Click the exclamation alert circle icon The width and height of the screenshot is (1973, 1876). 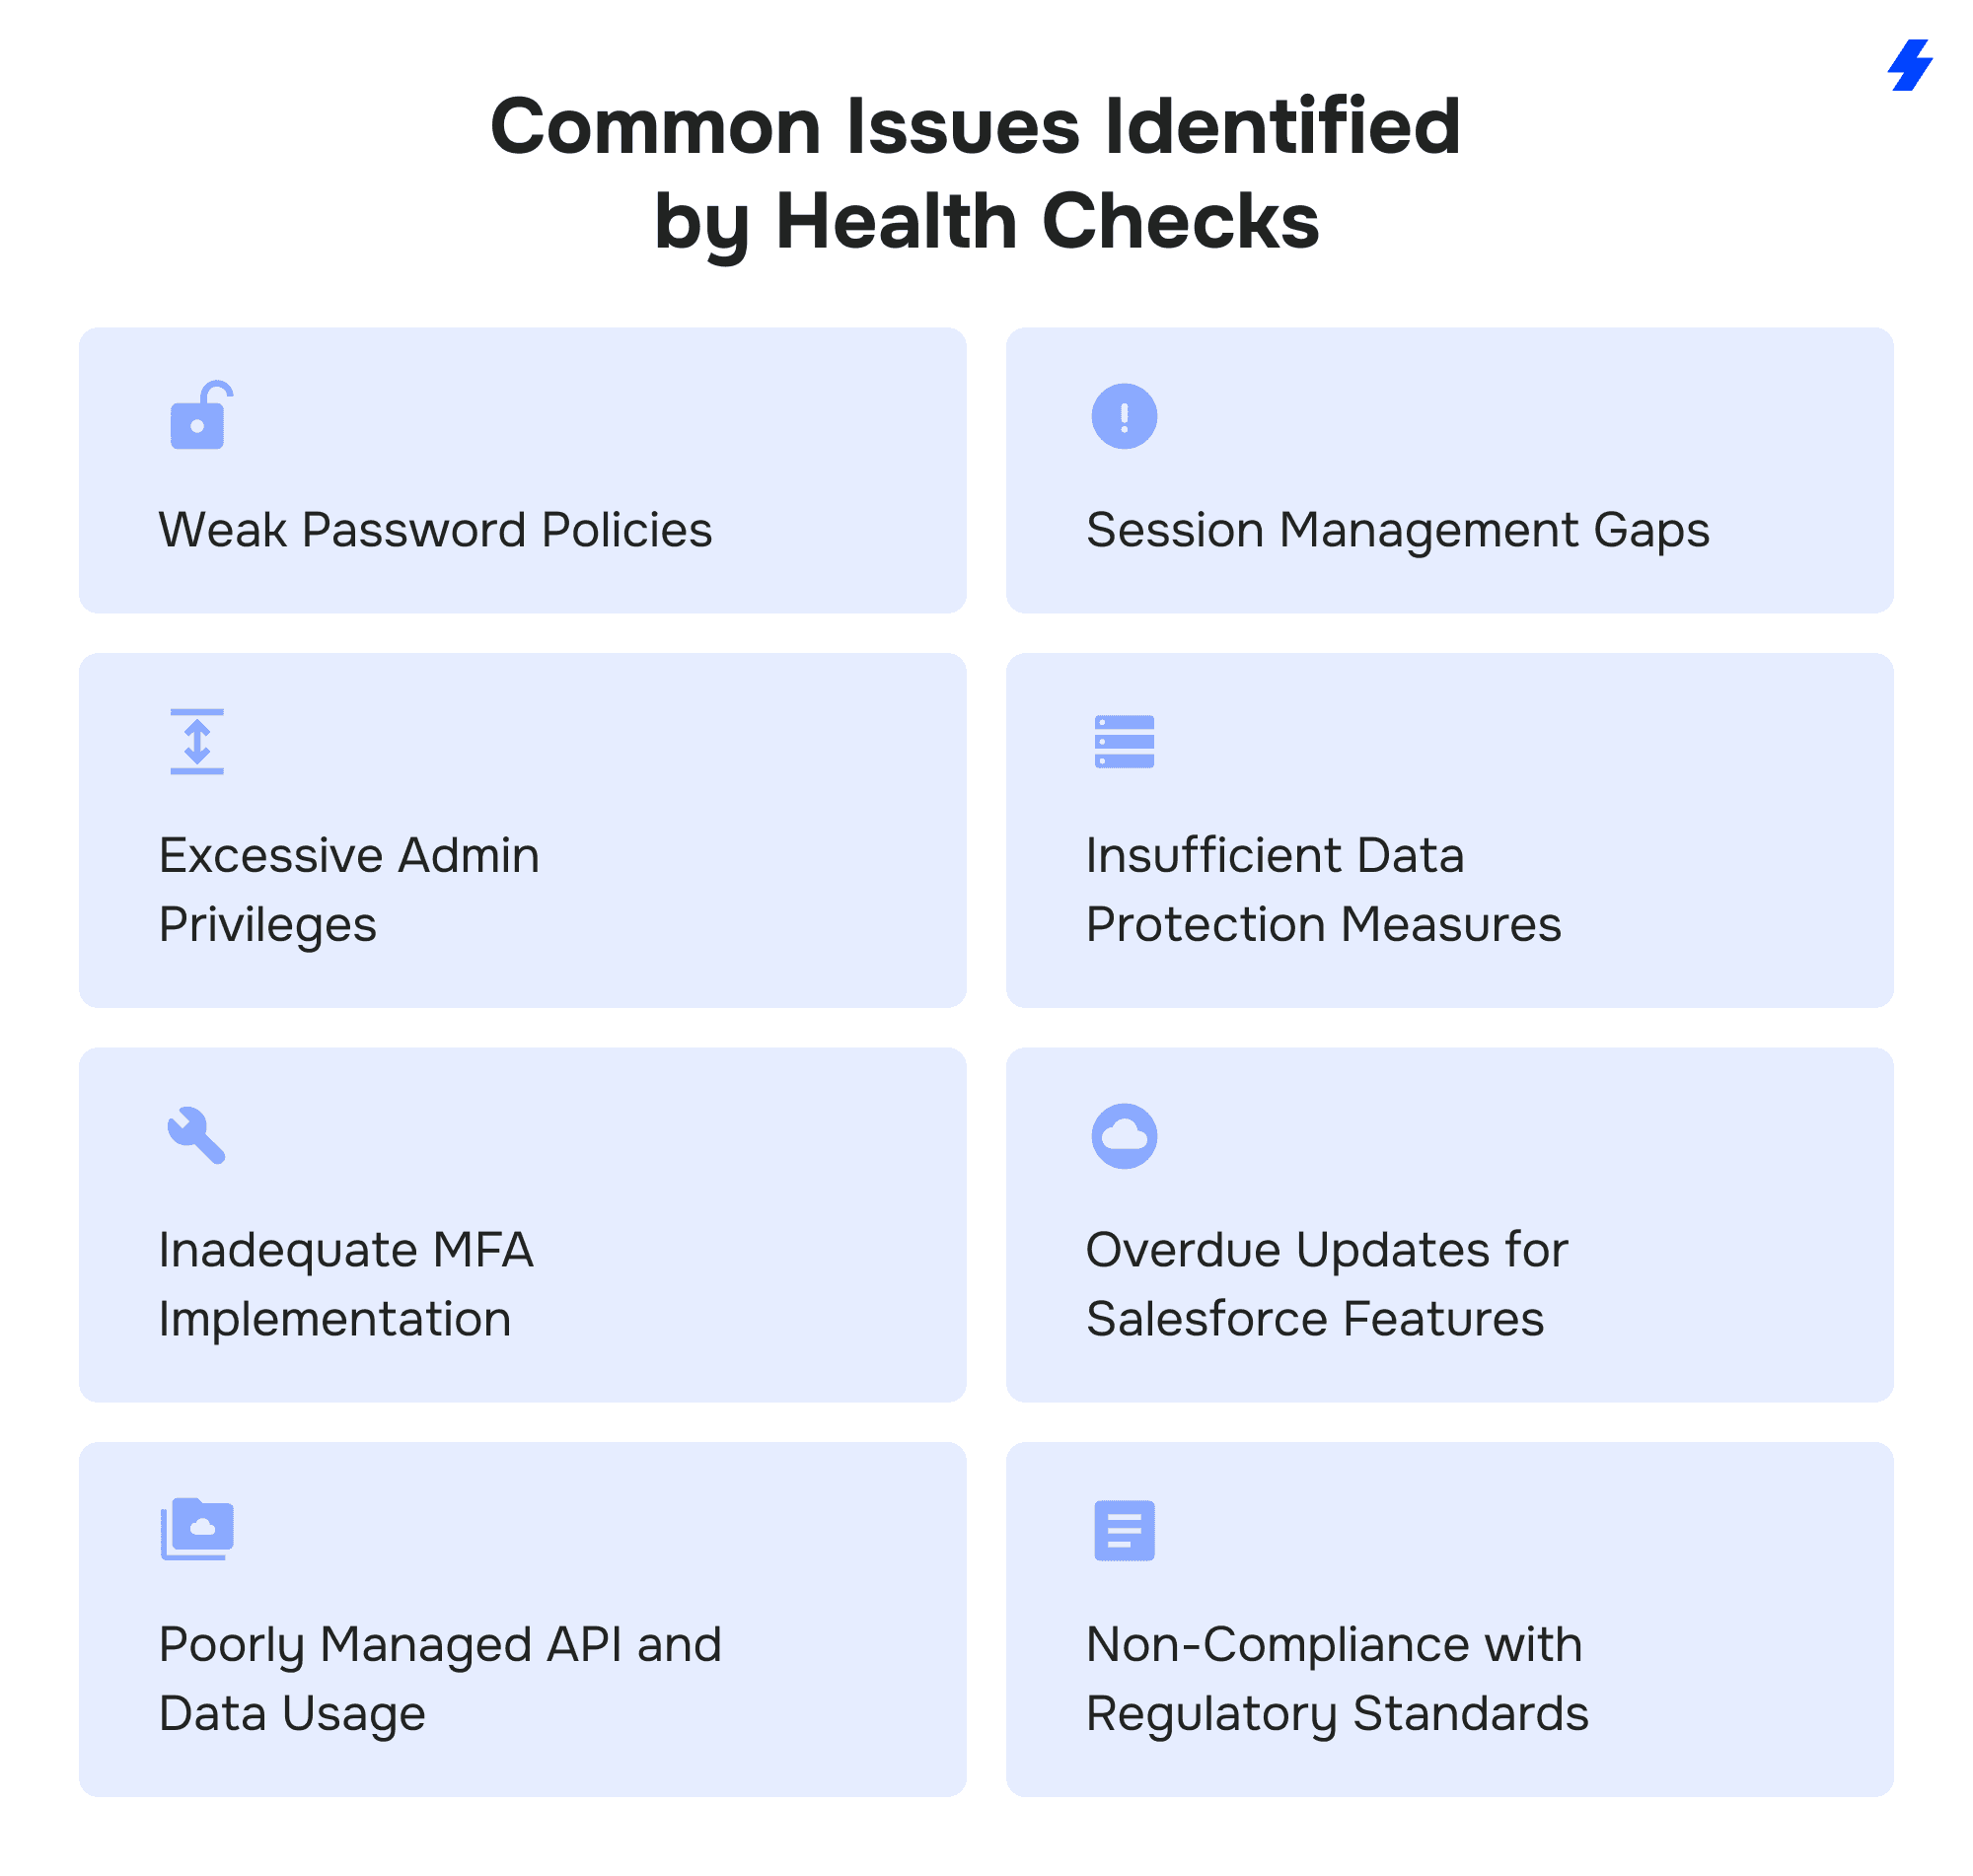pyautogui.click(x=1124, y=416)
